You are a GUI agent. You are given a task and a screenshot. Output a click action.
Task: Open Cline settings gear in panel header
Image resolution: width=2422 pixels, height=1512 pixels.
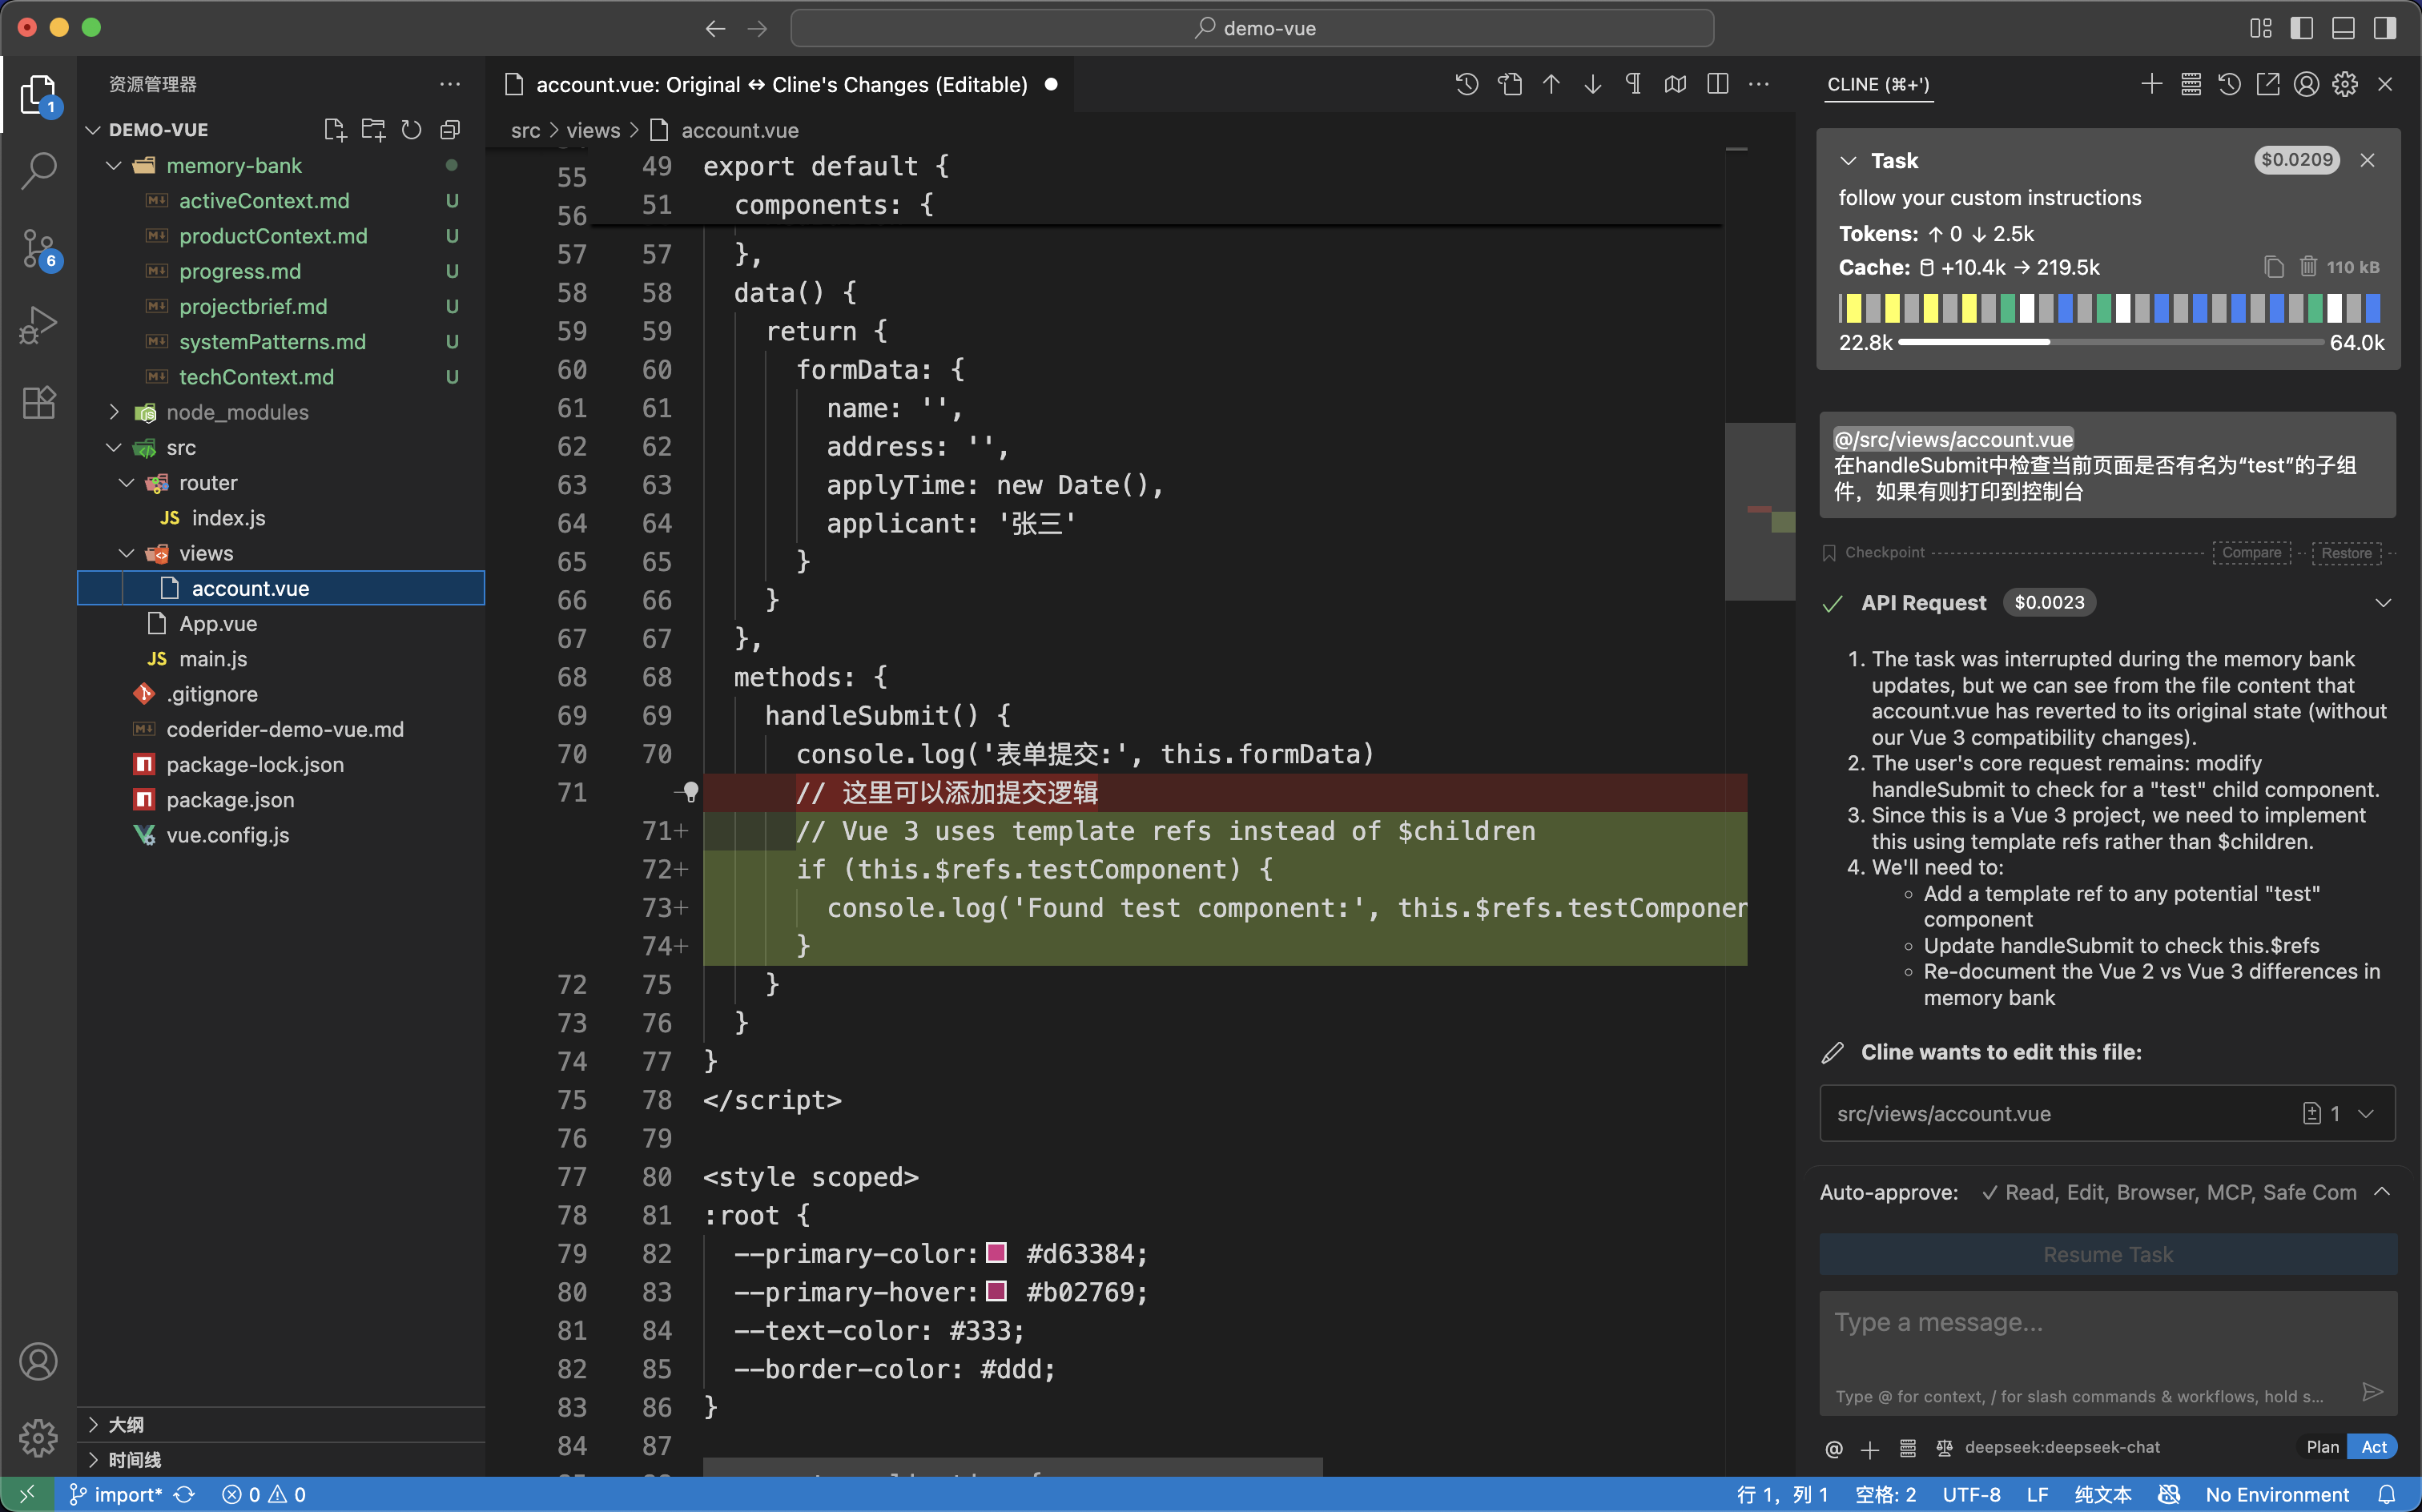coord(2345,85)
